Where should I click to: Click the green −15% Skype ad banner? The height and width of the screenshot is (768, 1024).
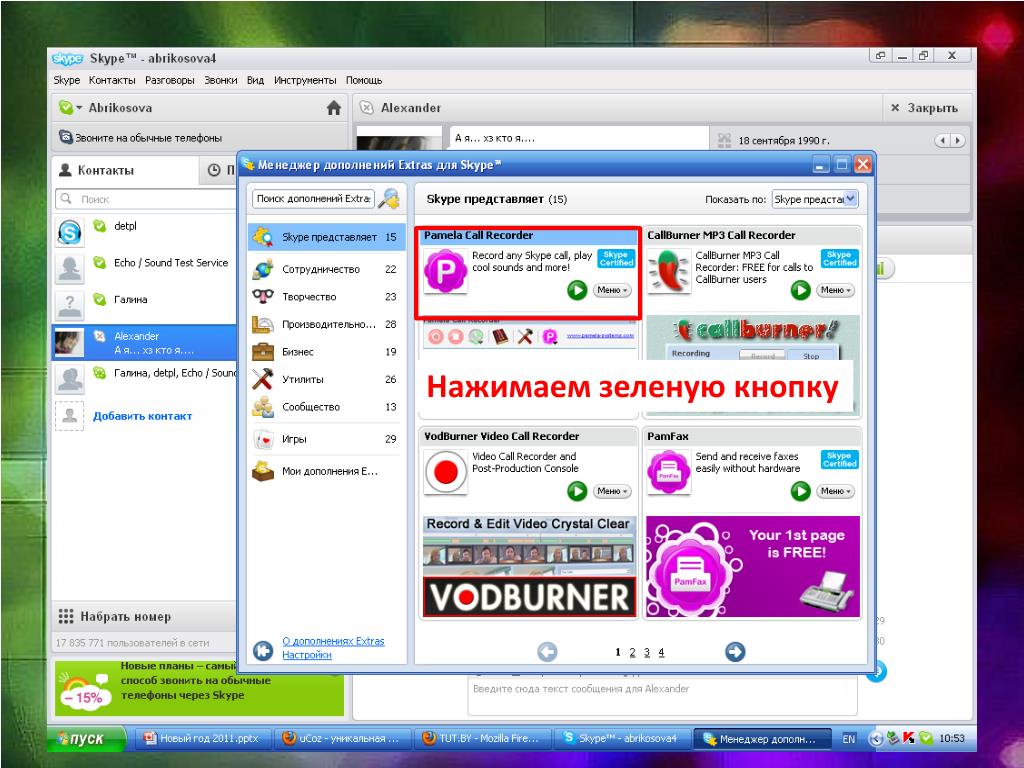(199, 688)
